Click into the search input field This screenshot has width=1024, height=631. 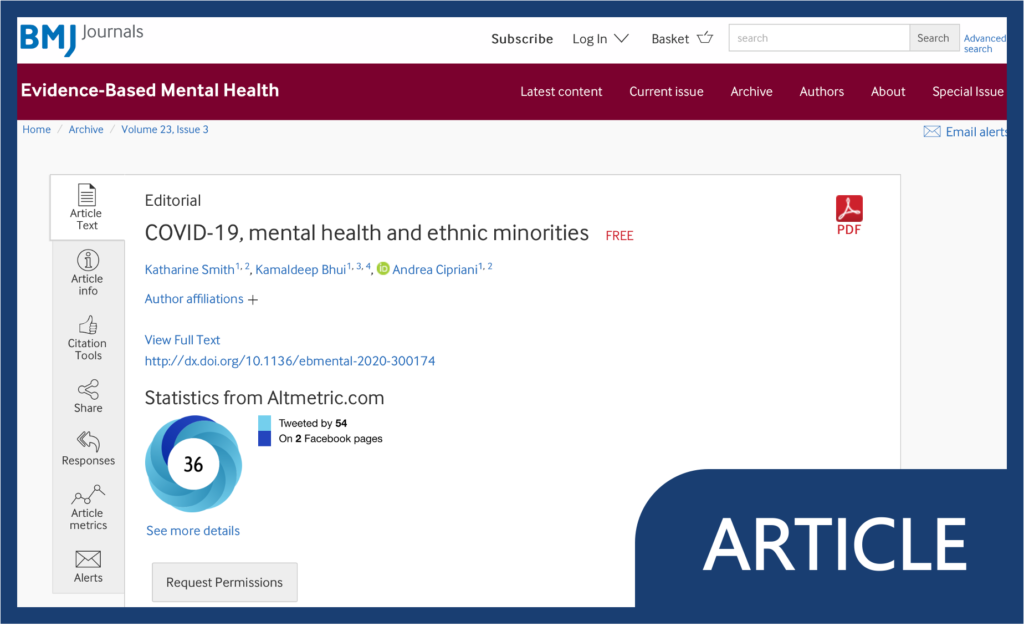(818, 38)
